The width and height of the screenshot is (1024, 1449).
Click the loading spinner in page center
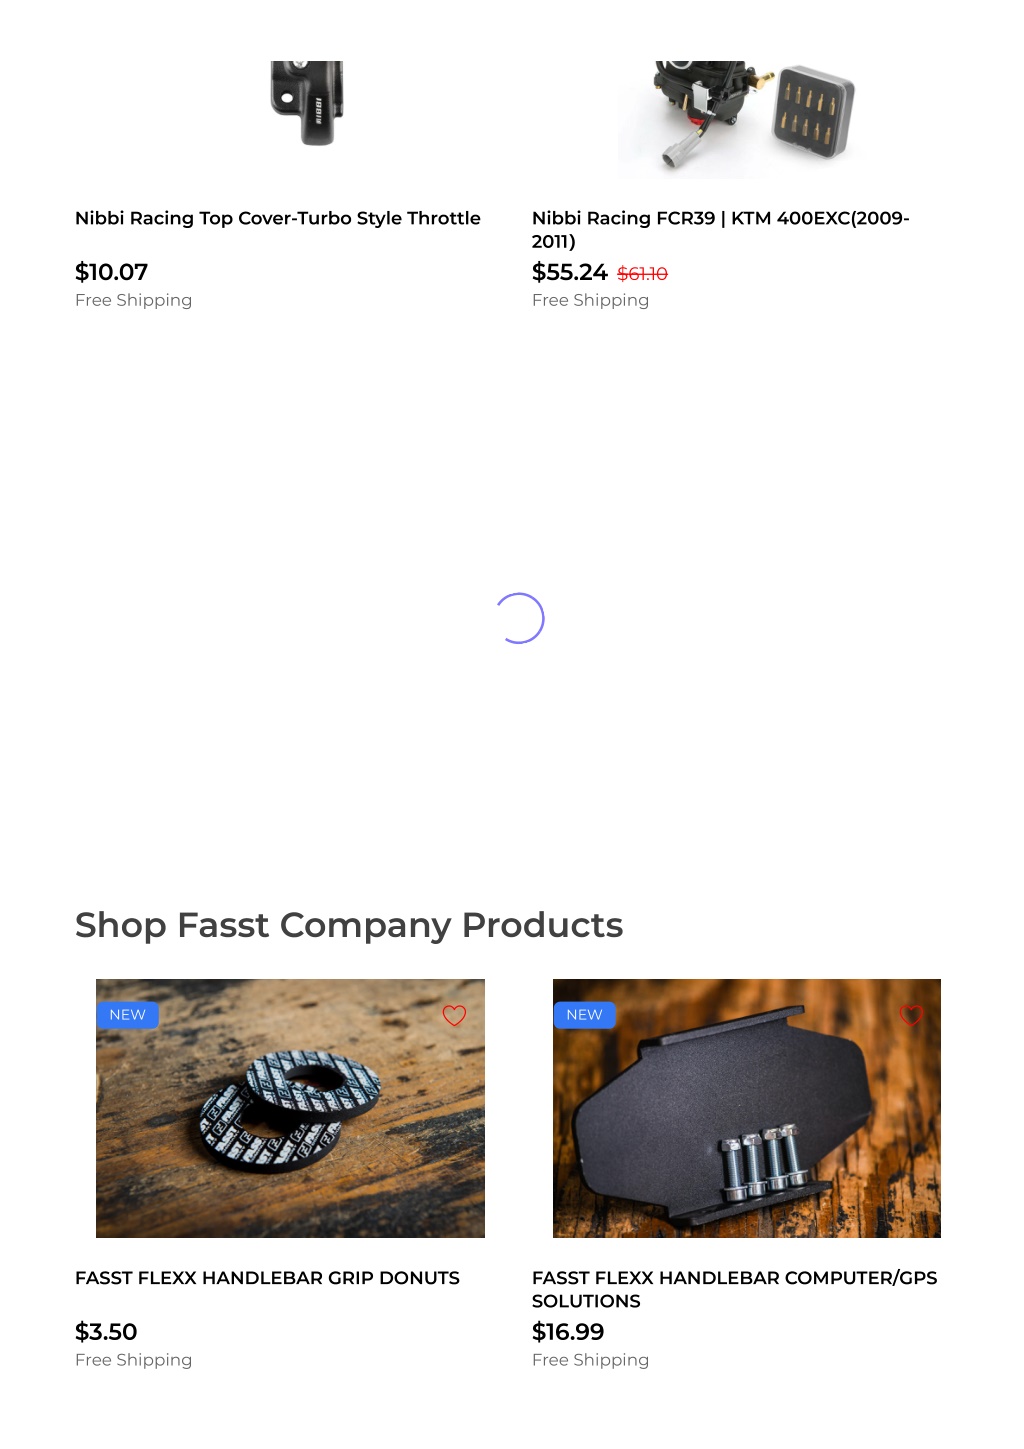pos(520,618)
